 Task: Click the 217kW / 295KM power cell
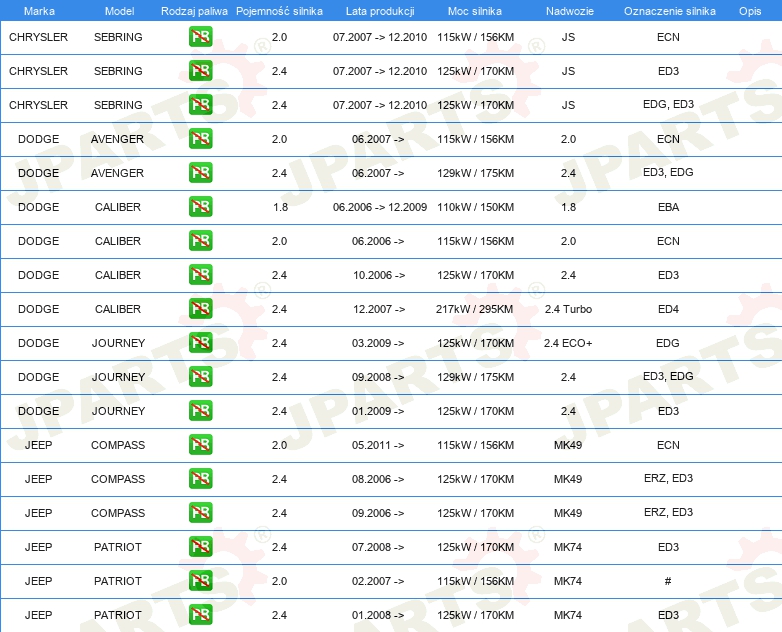point(475,309)
